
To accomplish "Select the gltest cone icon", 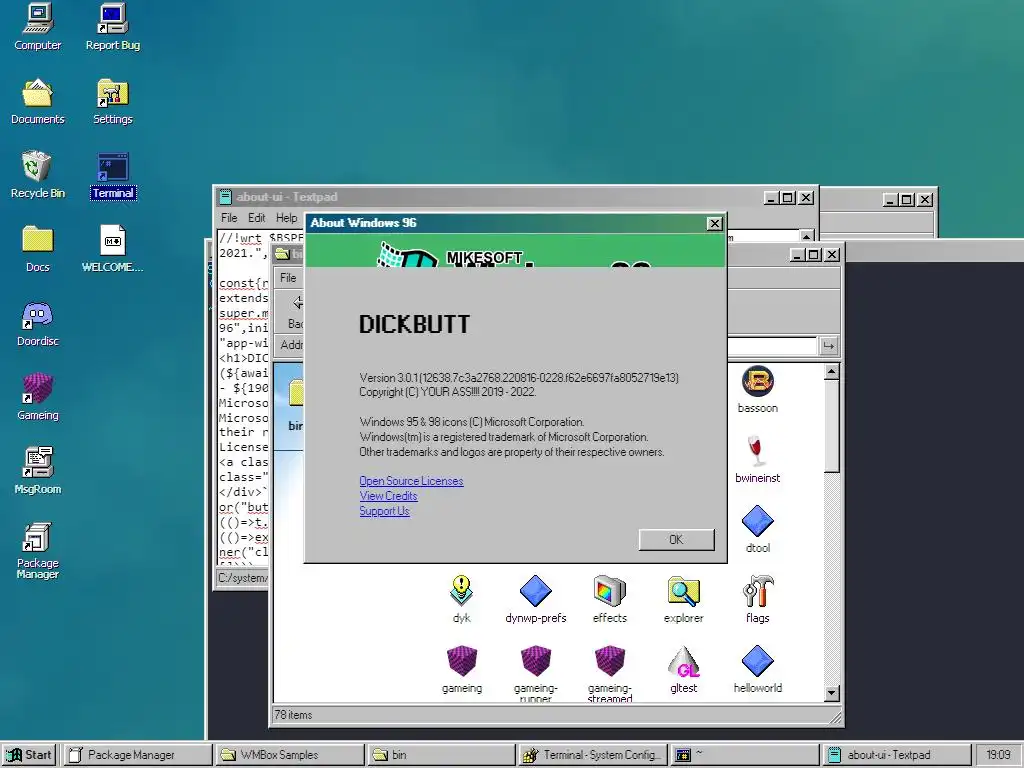I will click(x=683, y=669).
